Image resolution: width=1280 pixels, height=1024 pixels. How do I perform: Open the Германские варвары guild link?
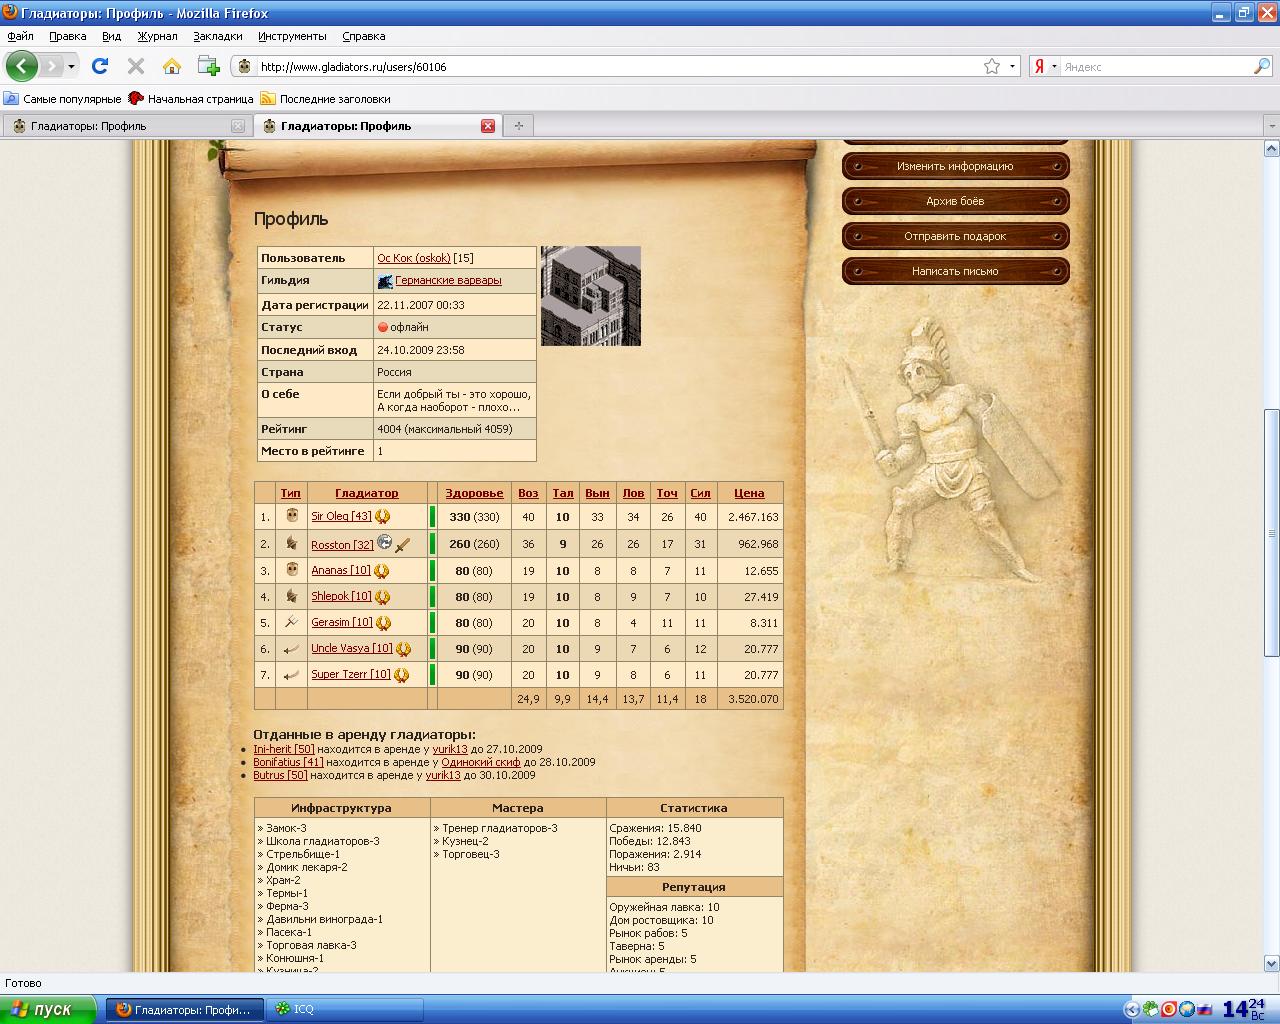pyautogui.click(x=447, y=281)
